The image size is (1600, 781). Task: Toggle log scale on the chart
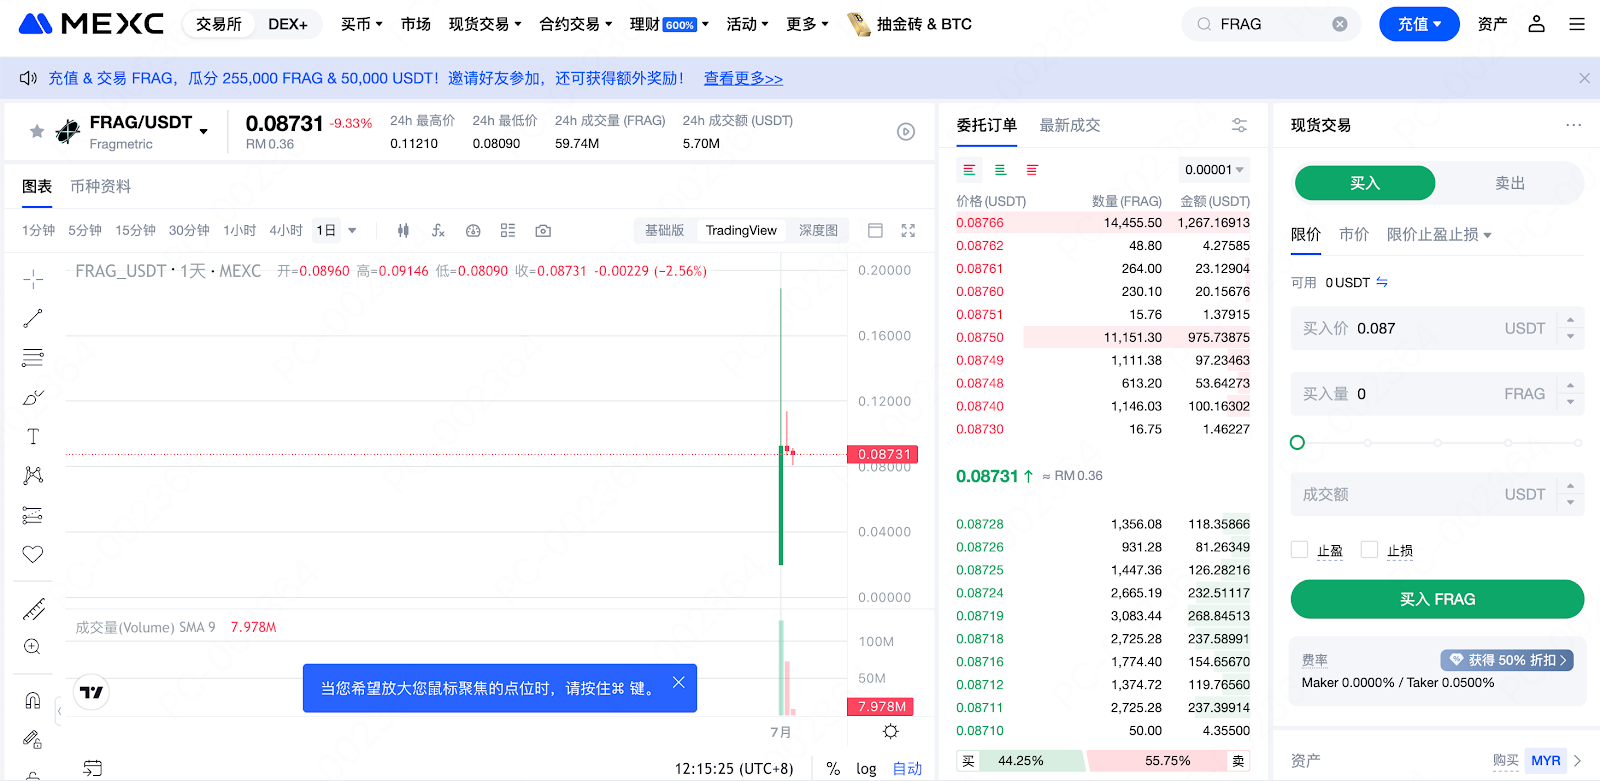pos(866,769)
